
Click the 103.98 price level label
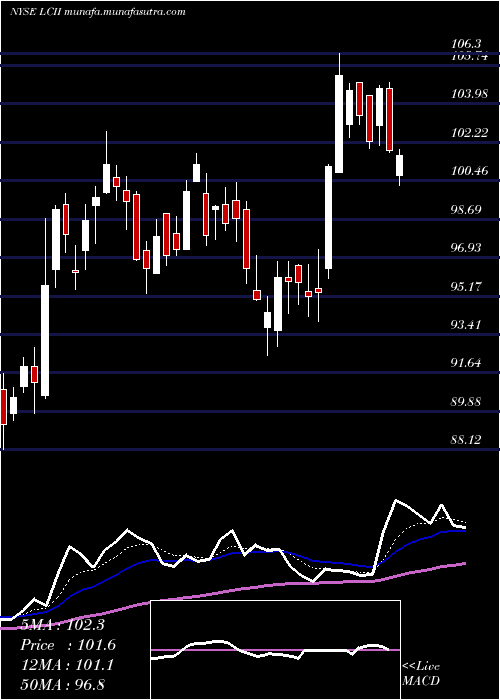470,94
